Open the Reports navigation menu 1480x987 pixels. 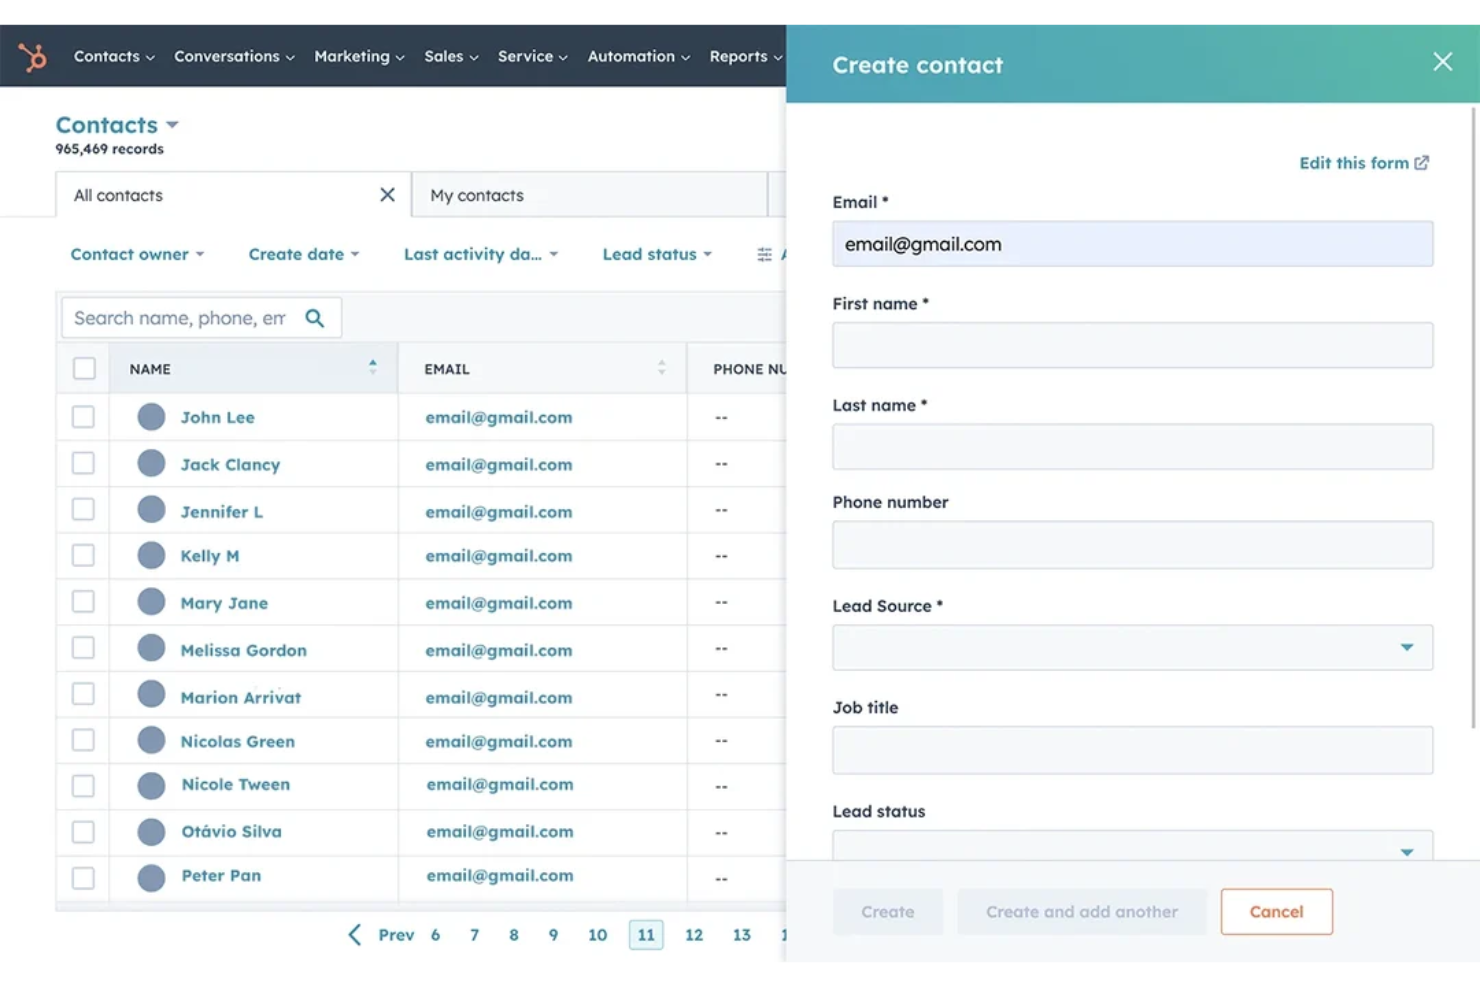[746, 57]
